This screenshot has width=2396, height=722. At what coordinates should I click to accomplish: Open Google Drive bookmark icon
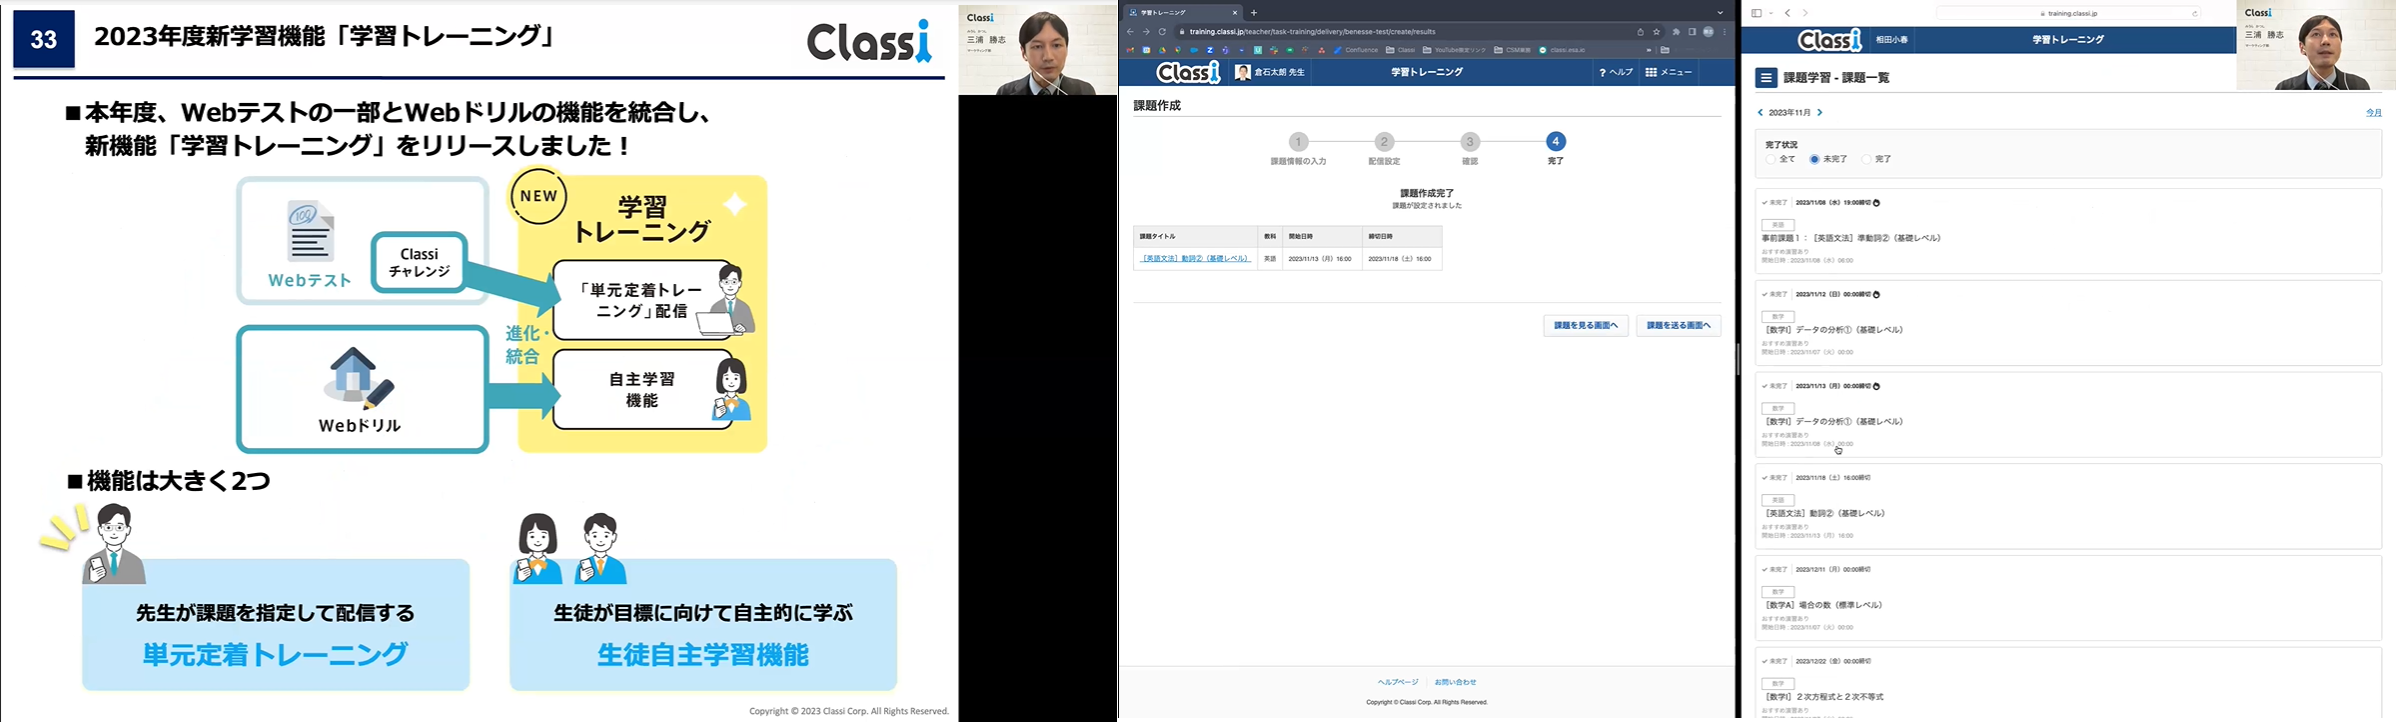click(1163, 50)
